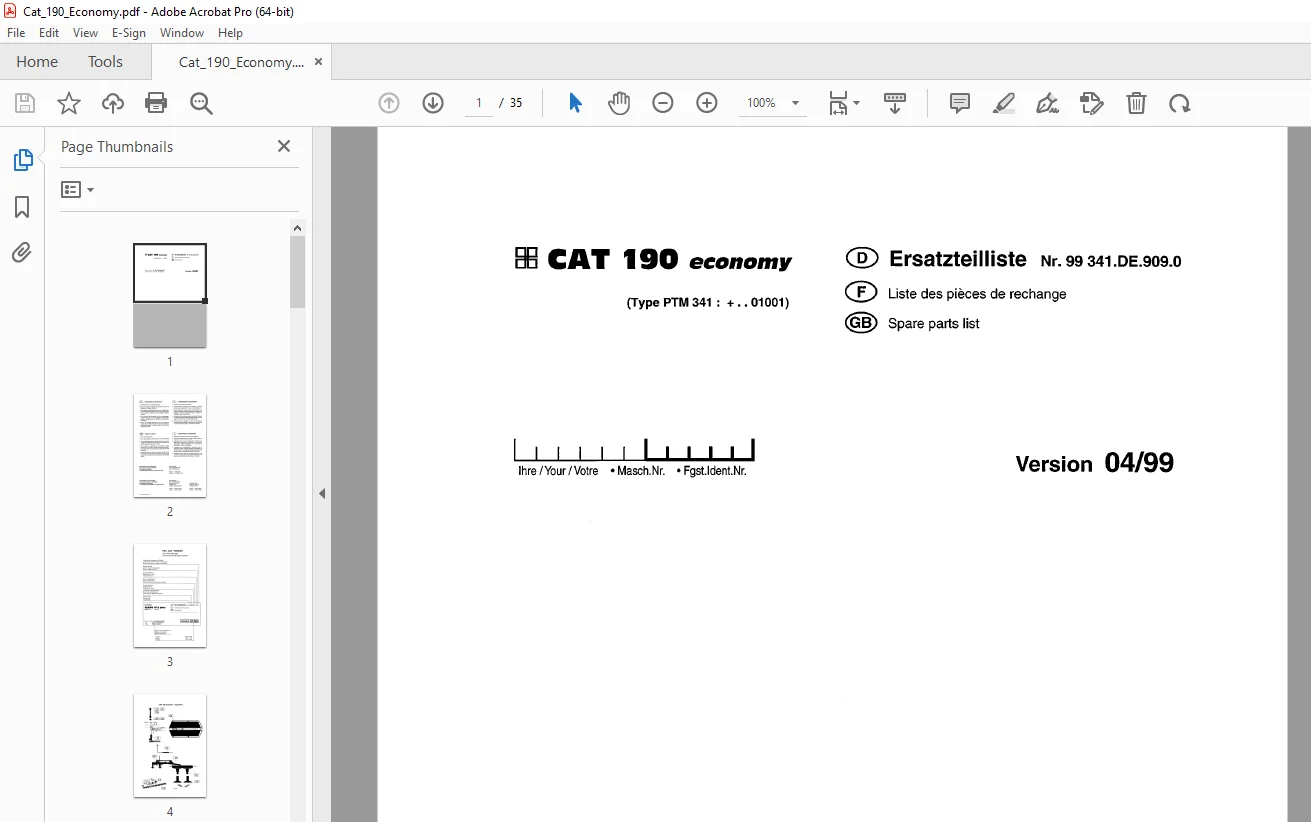Viewport: 1311px width, 822px height.
Task: Click the current page number field
Action: coord(479,103)
